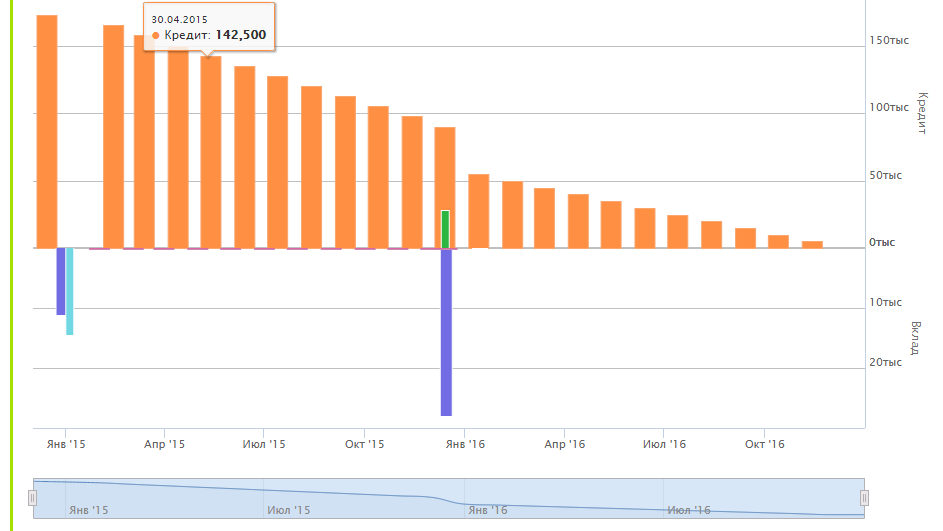Select the orange bar immediately right of the green bar

tap(479, 211)
